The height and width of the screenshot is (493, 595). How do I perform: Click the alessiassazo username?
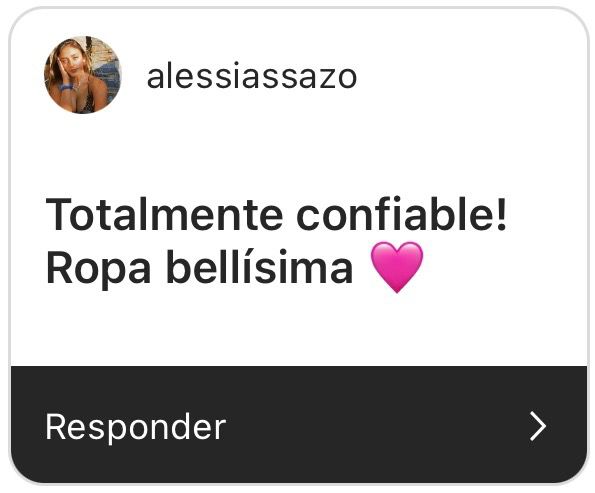(252, 76)
